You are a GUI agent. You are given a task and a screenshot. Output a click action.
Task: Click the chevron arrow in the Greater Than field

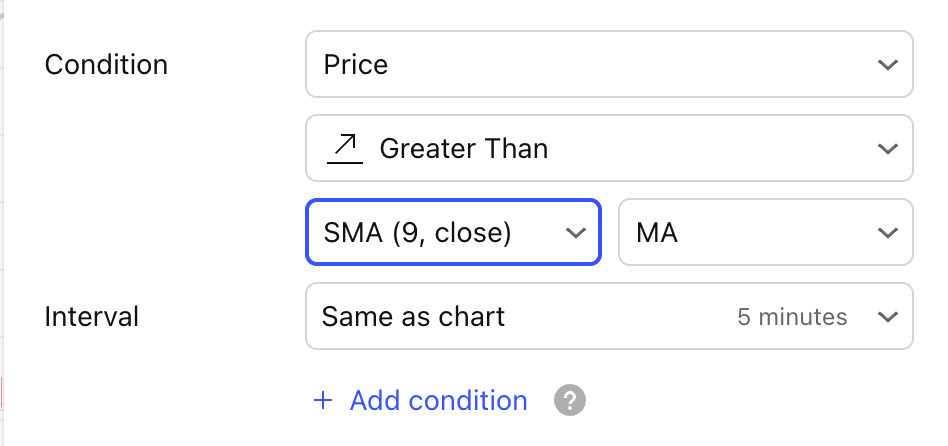886,149
